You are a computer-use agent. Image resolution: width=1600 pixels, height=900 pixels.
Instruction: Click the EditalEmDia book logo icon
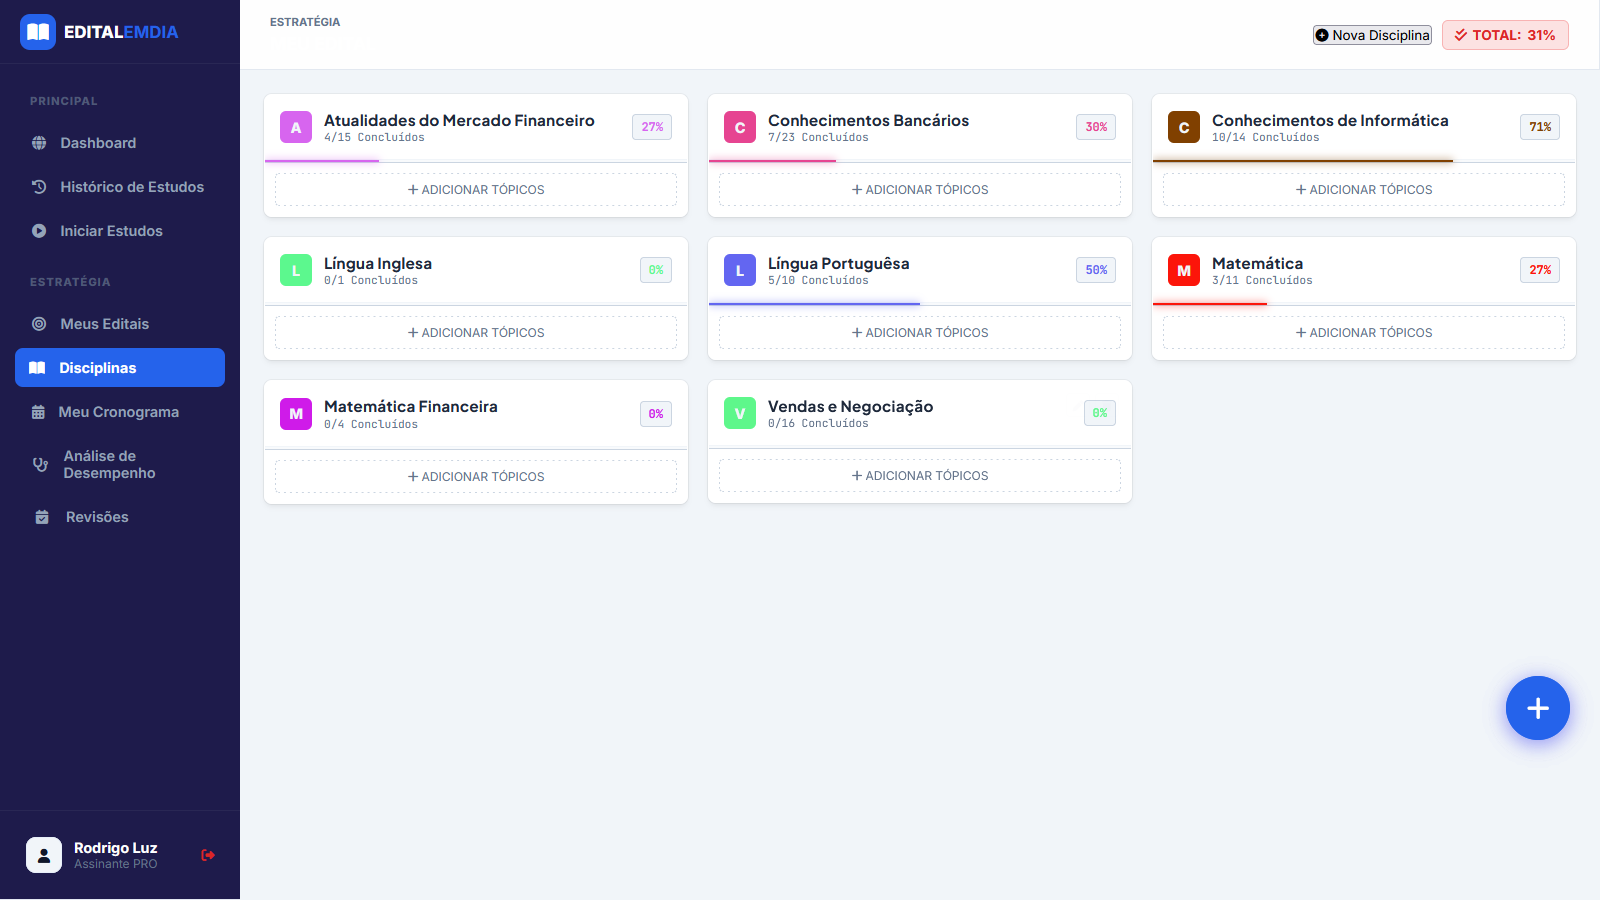(x=38, y=32)
